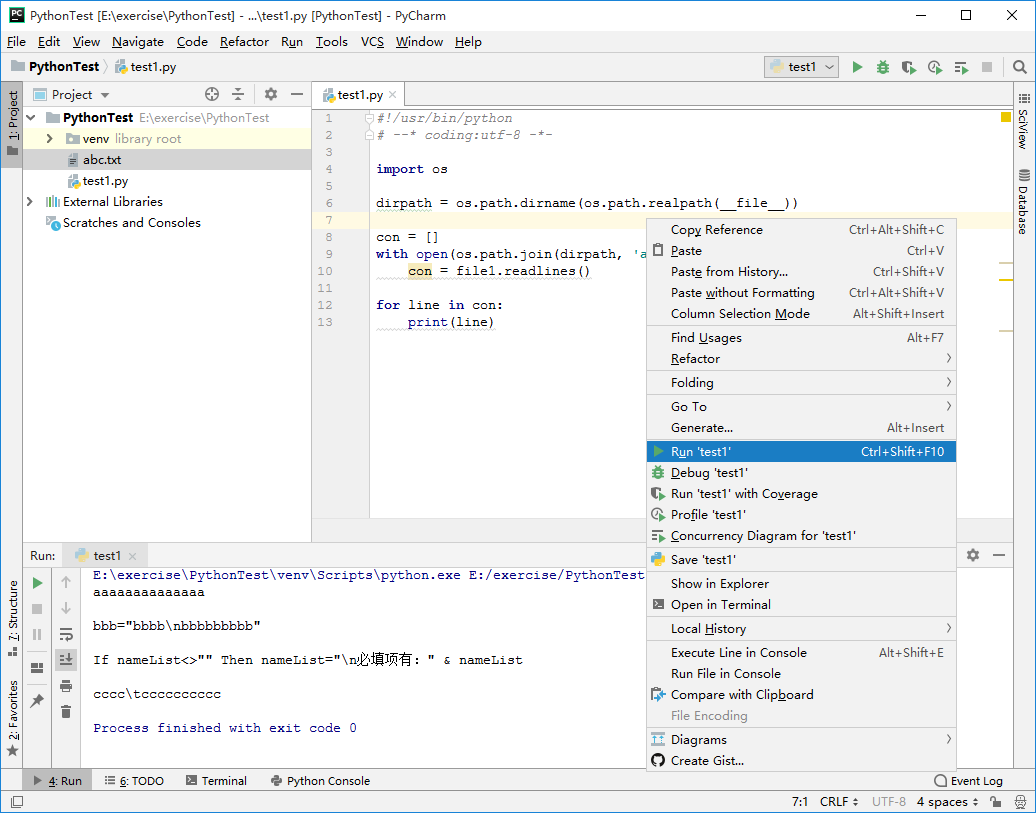Open Project panel settings gear
The height and width of the screenshot is (813, 1036).
click(270, 94)
